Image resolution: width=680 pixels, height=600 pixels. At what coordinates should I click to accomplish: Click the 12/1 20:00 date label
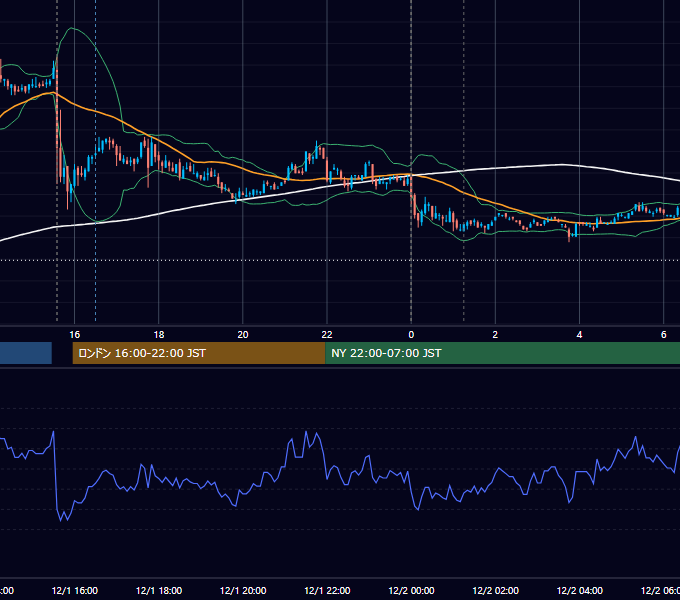click(243, 591)
